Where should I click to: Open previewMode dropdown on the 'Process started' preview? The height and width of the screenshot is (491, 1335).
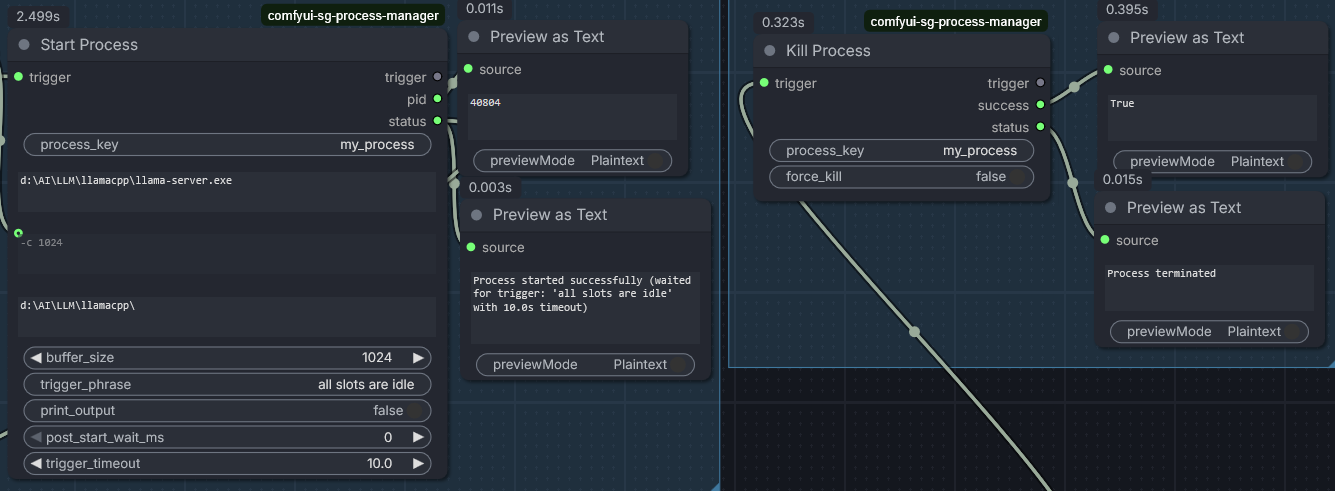tap(584, 364)
